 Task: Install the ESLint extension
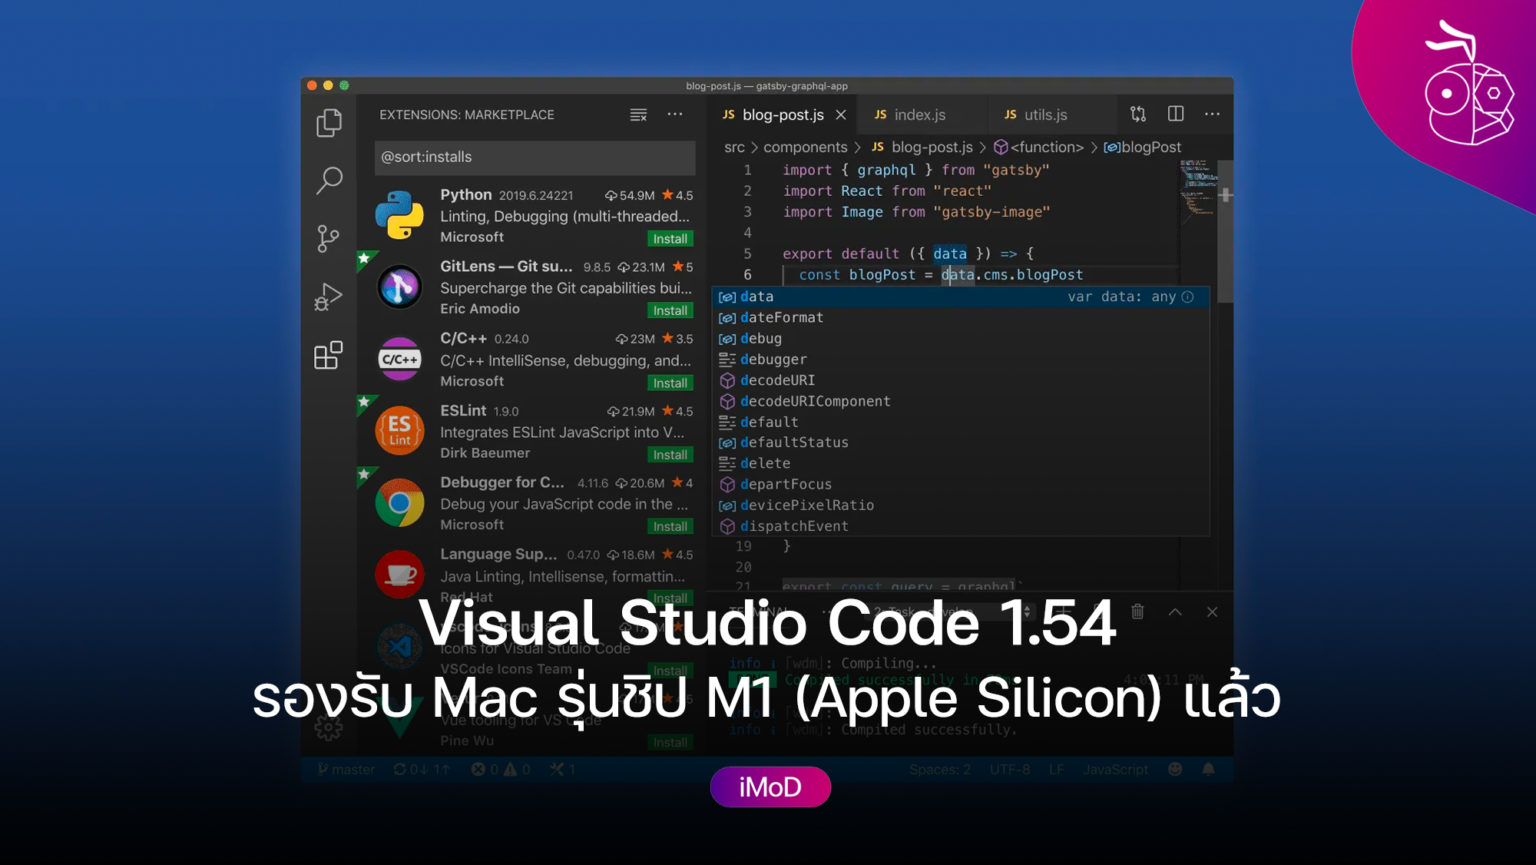670,454
